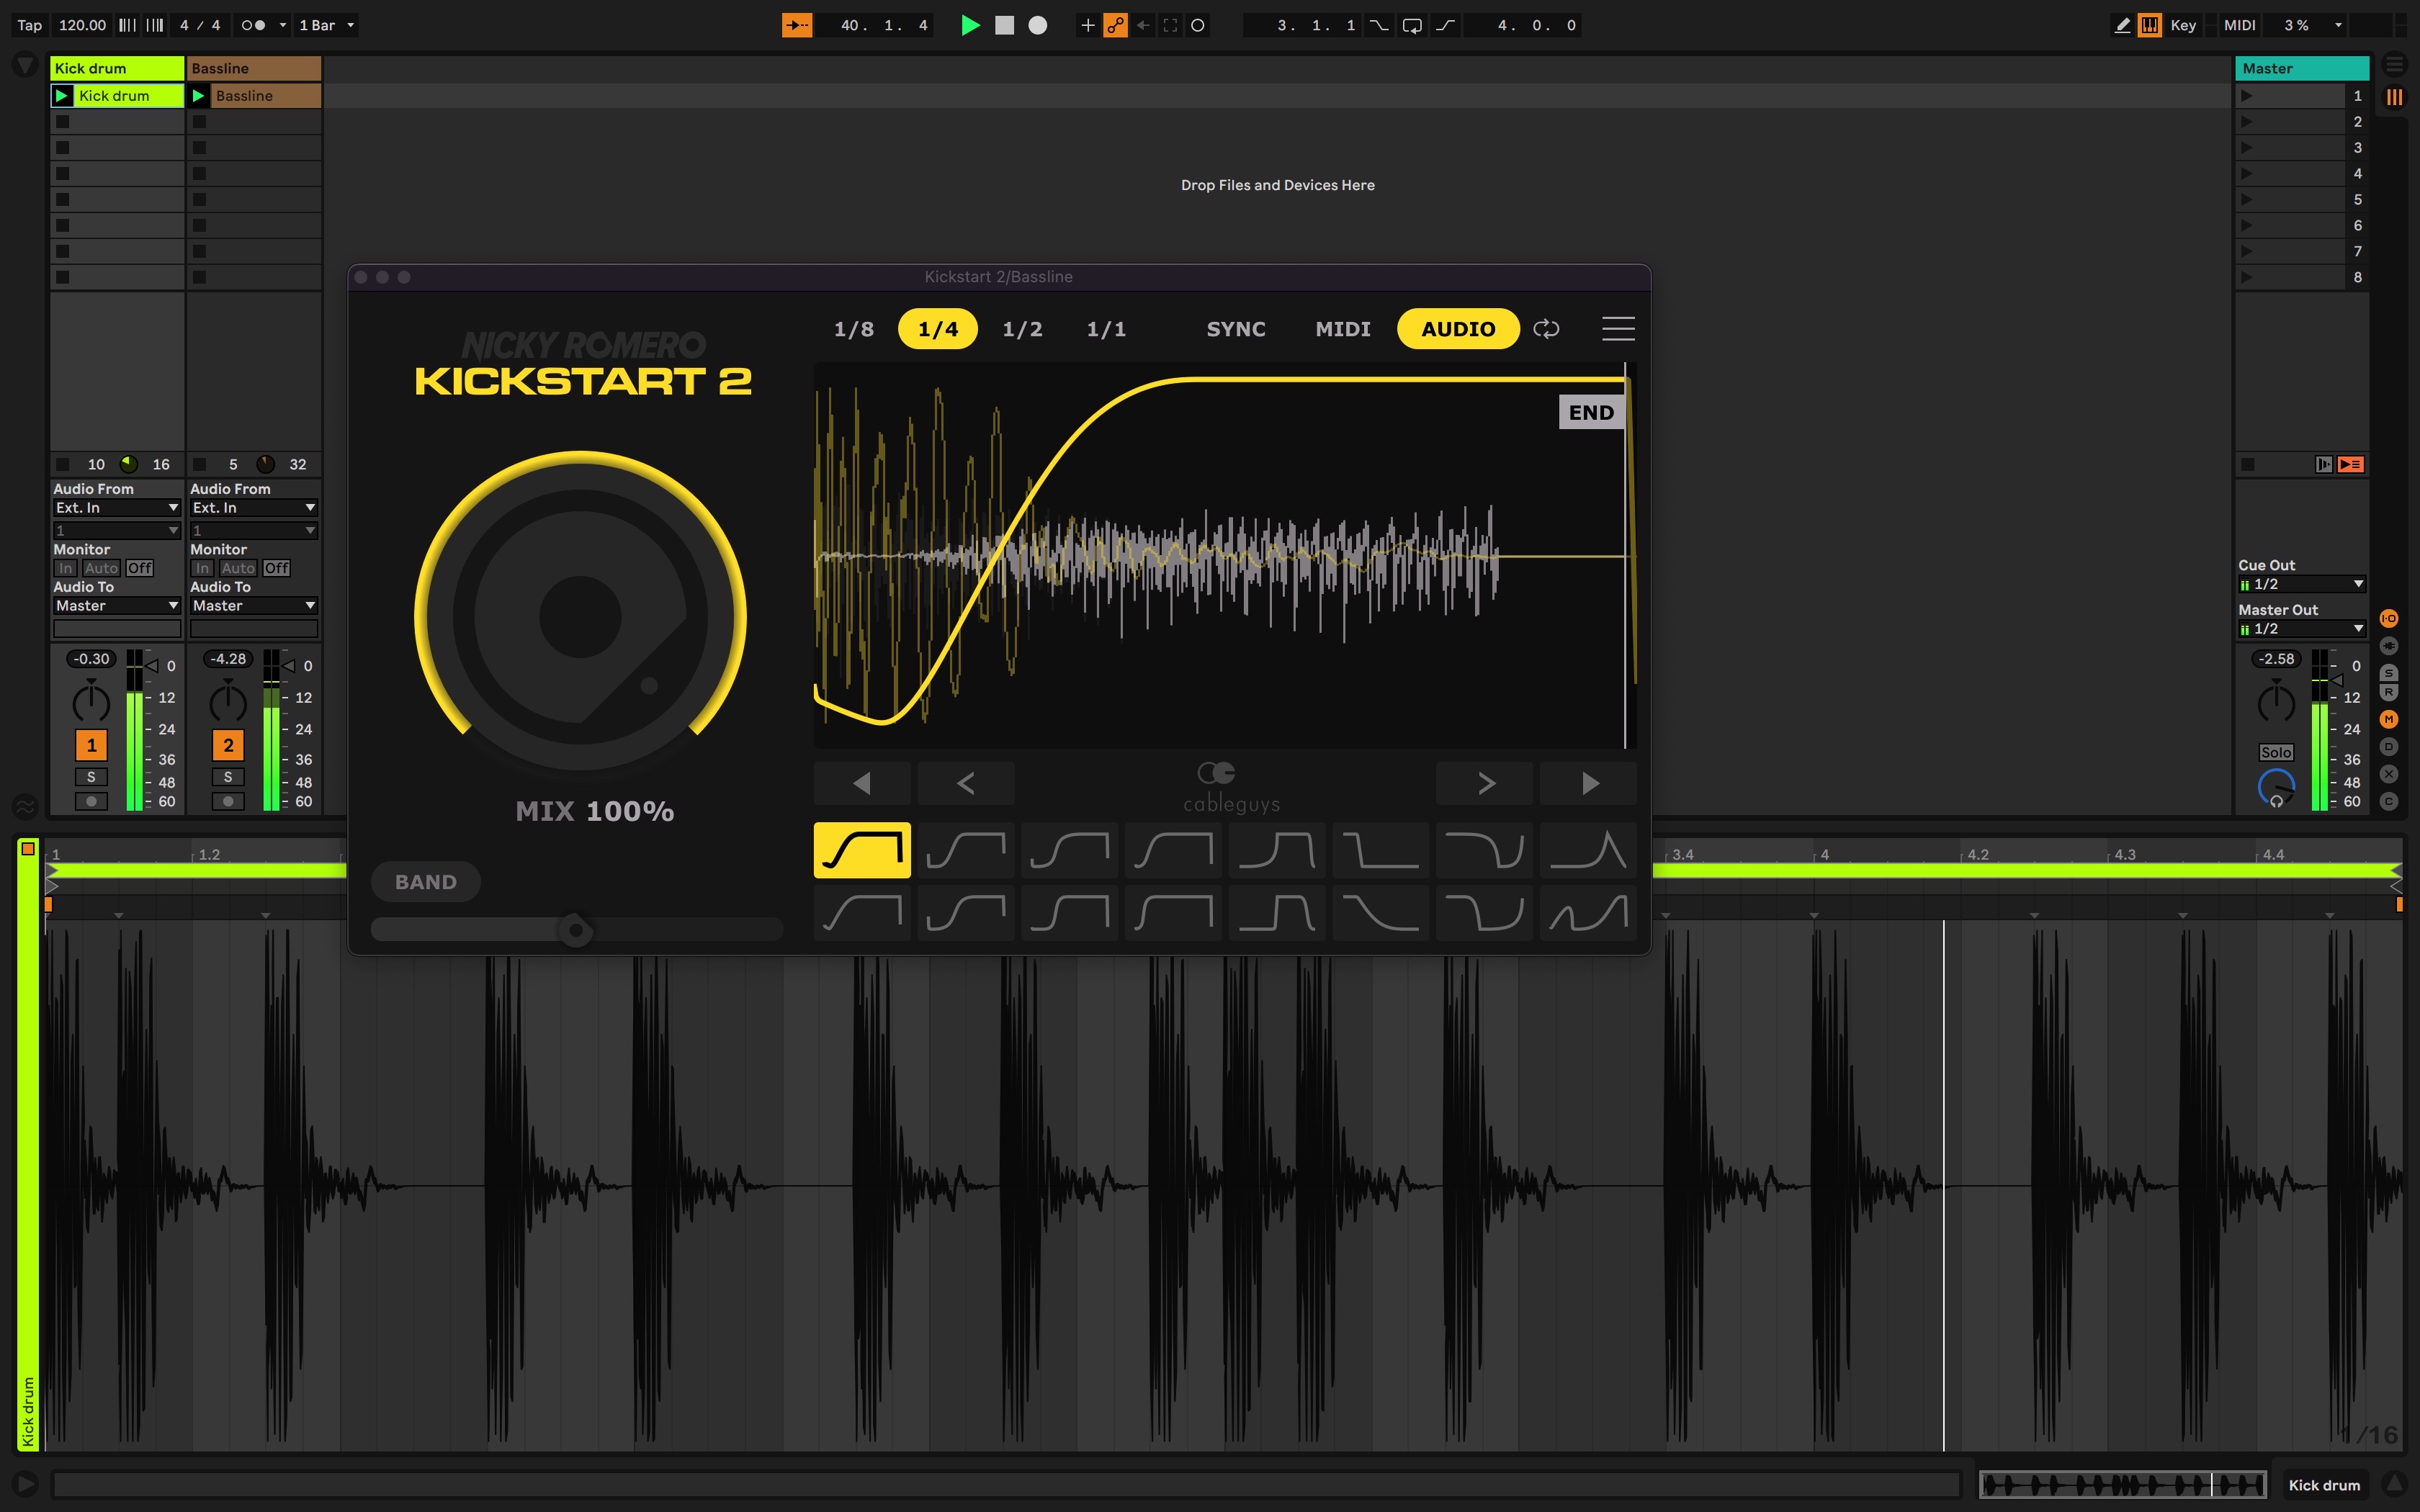Click the left chevron below the waveform
This screenshot has height=1512, width=2420.
[966, 783]
